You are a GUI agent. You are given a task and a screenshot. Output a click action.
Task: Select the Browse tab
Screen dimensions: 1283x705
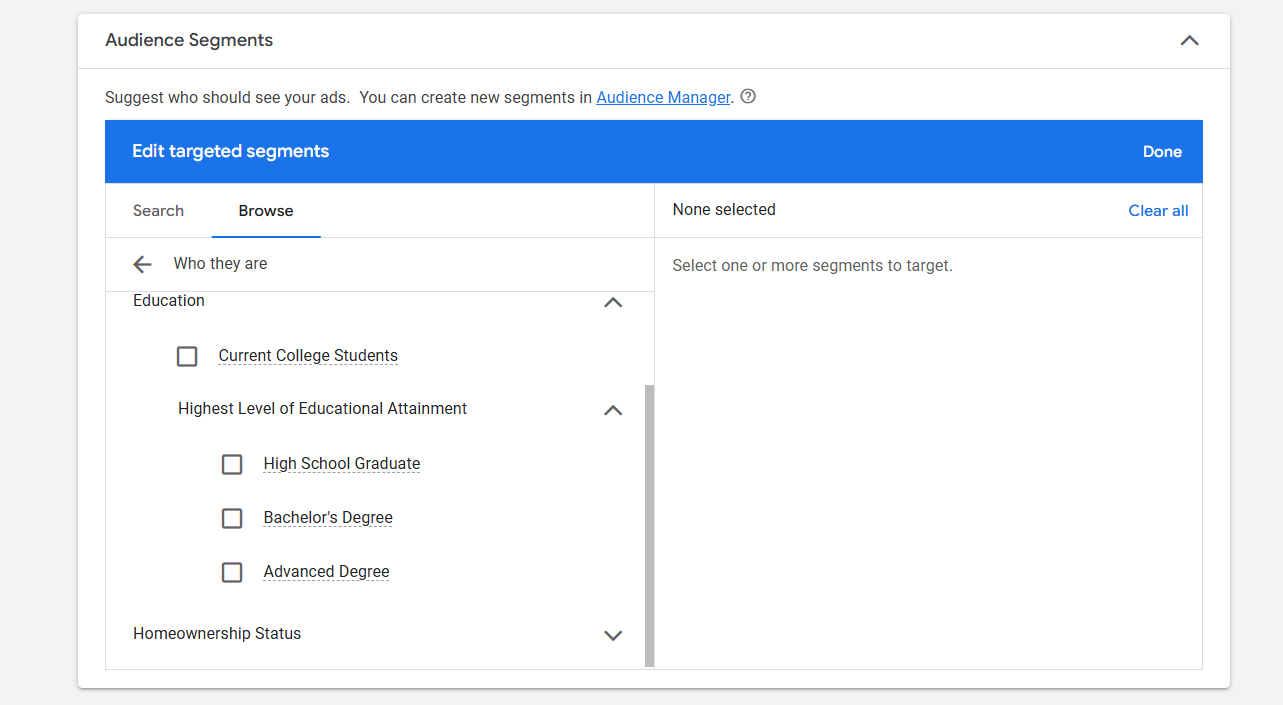click(x=266, y=211)
